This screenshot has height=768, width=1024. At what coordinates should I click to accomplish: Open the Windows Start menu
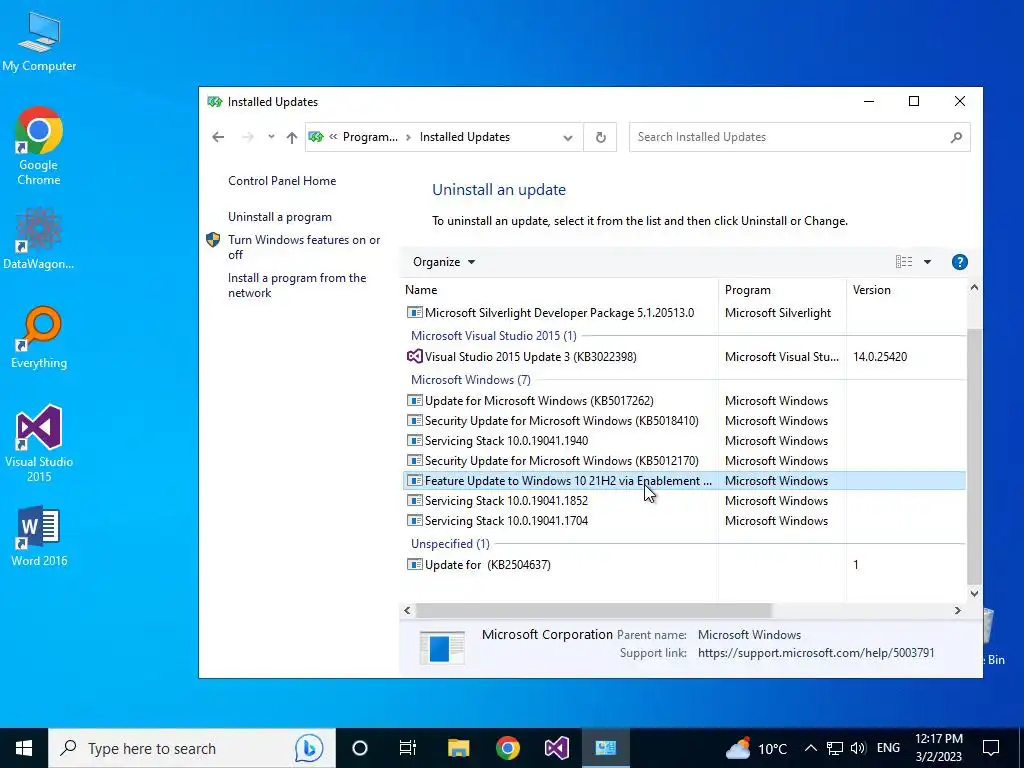coord(24,748)
